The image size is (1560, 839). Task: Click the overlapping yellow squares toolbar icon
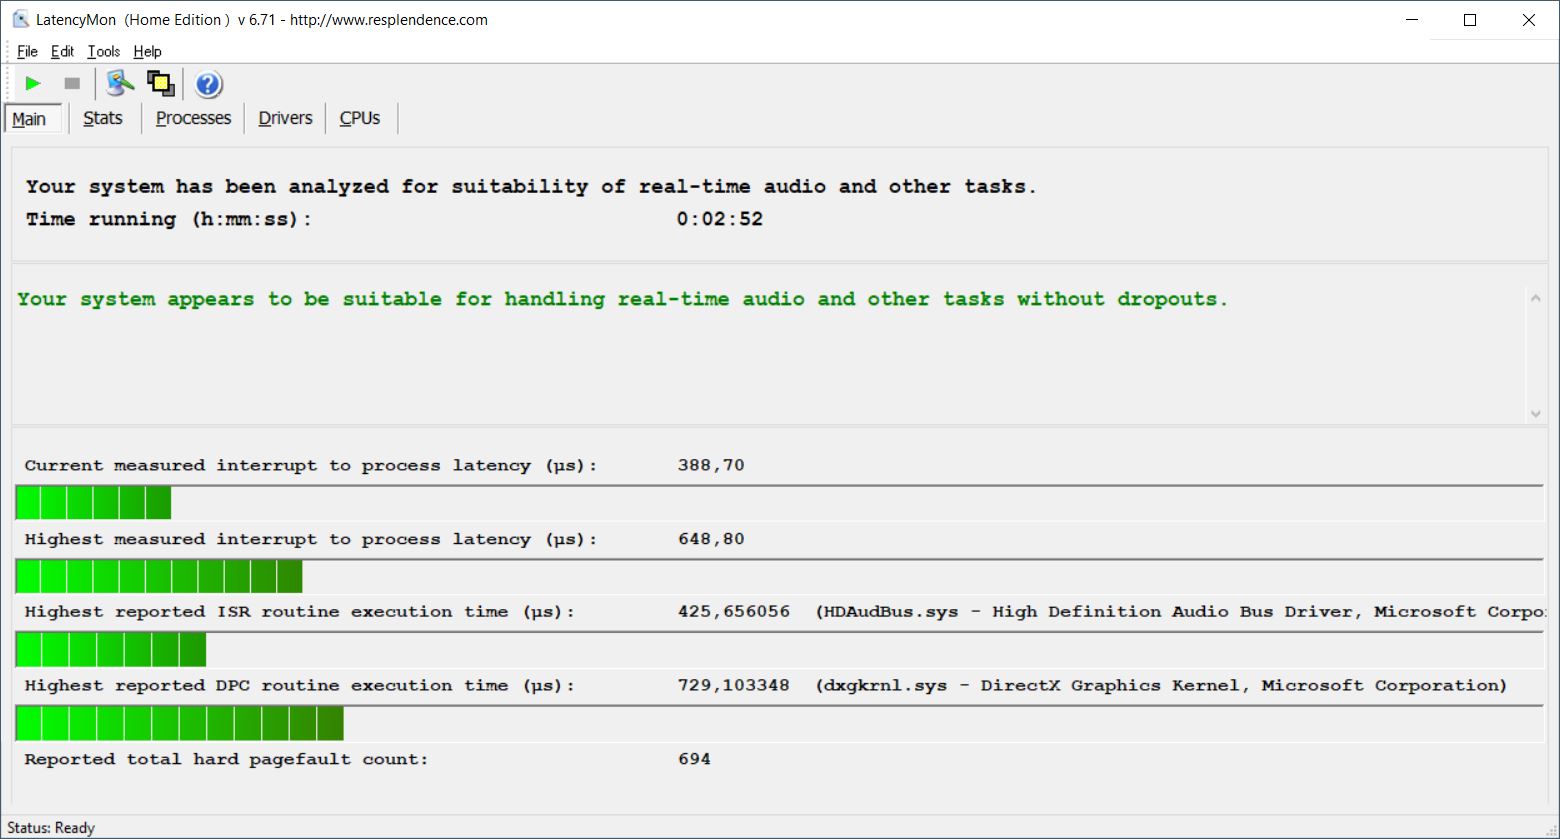coord(161,84)
